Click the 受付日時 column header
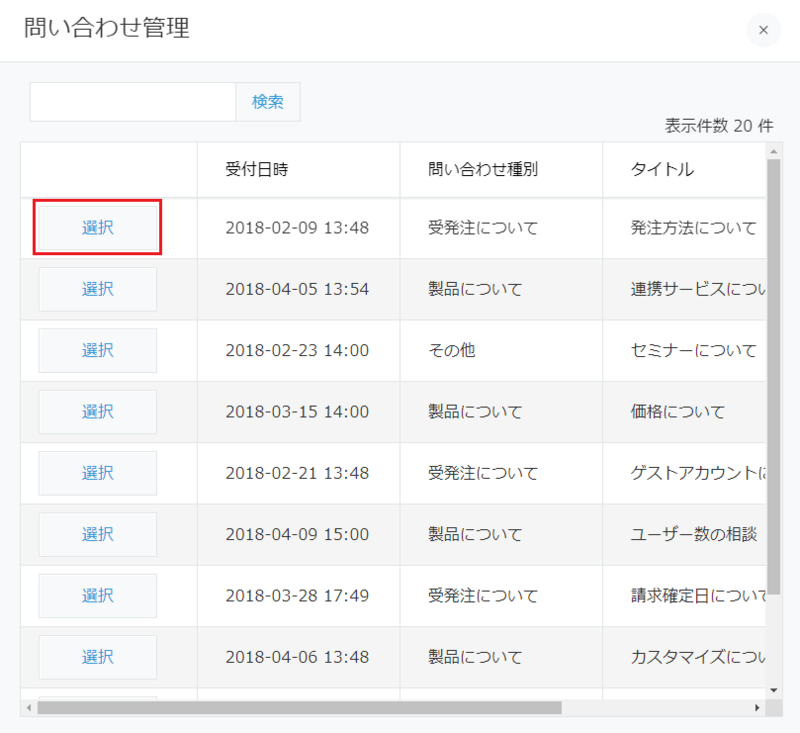Image resolution: width=800 pixels, height=733 pixels. 257,169
